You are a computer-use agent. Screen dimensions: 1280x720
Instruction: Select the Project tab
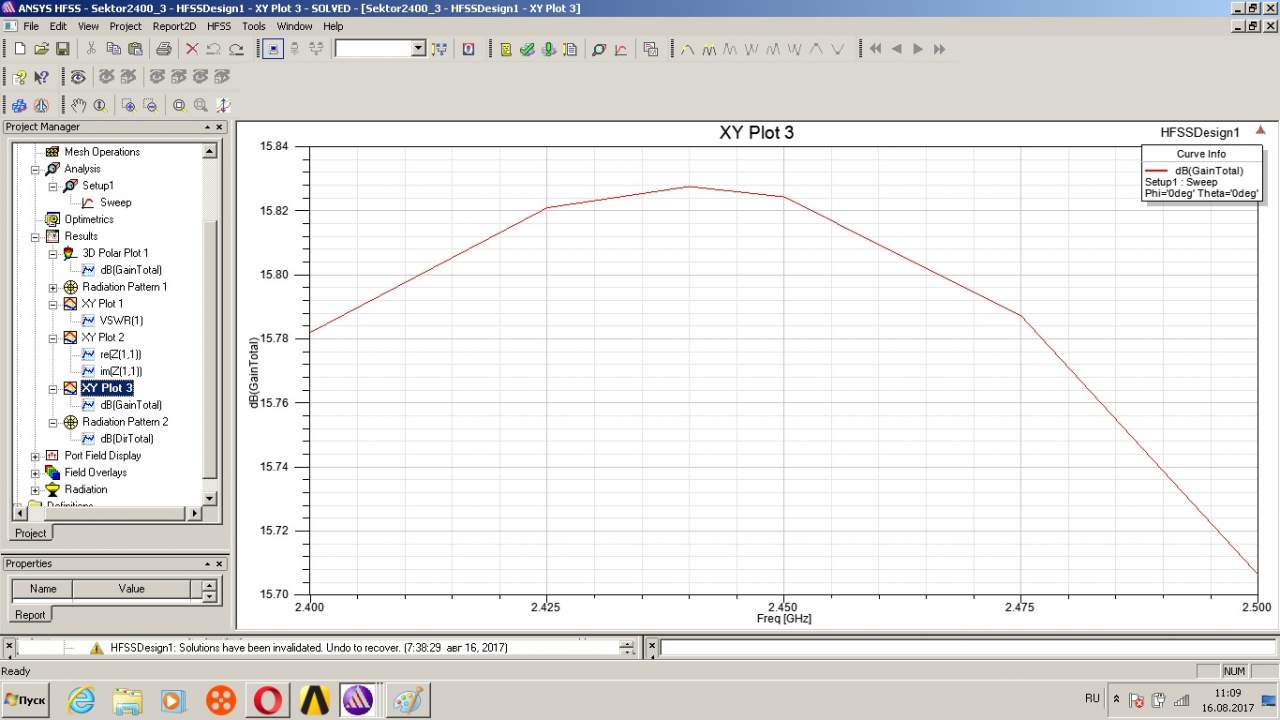30,533
